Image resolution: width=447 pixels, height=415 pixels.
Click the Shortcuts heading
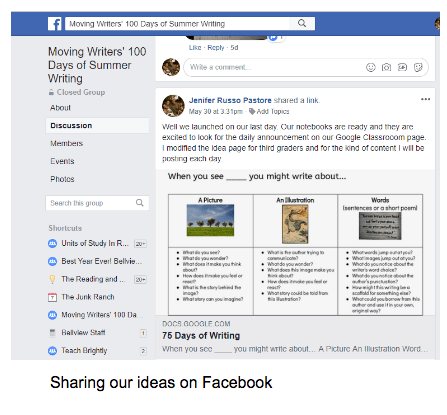(x=65, y=228)
